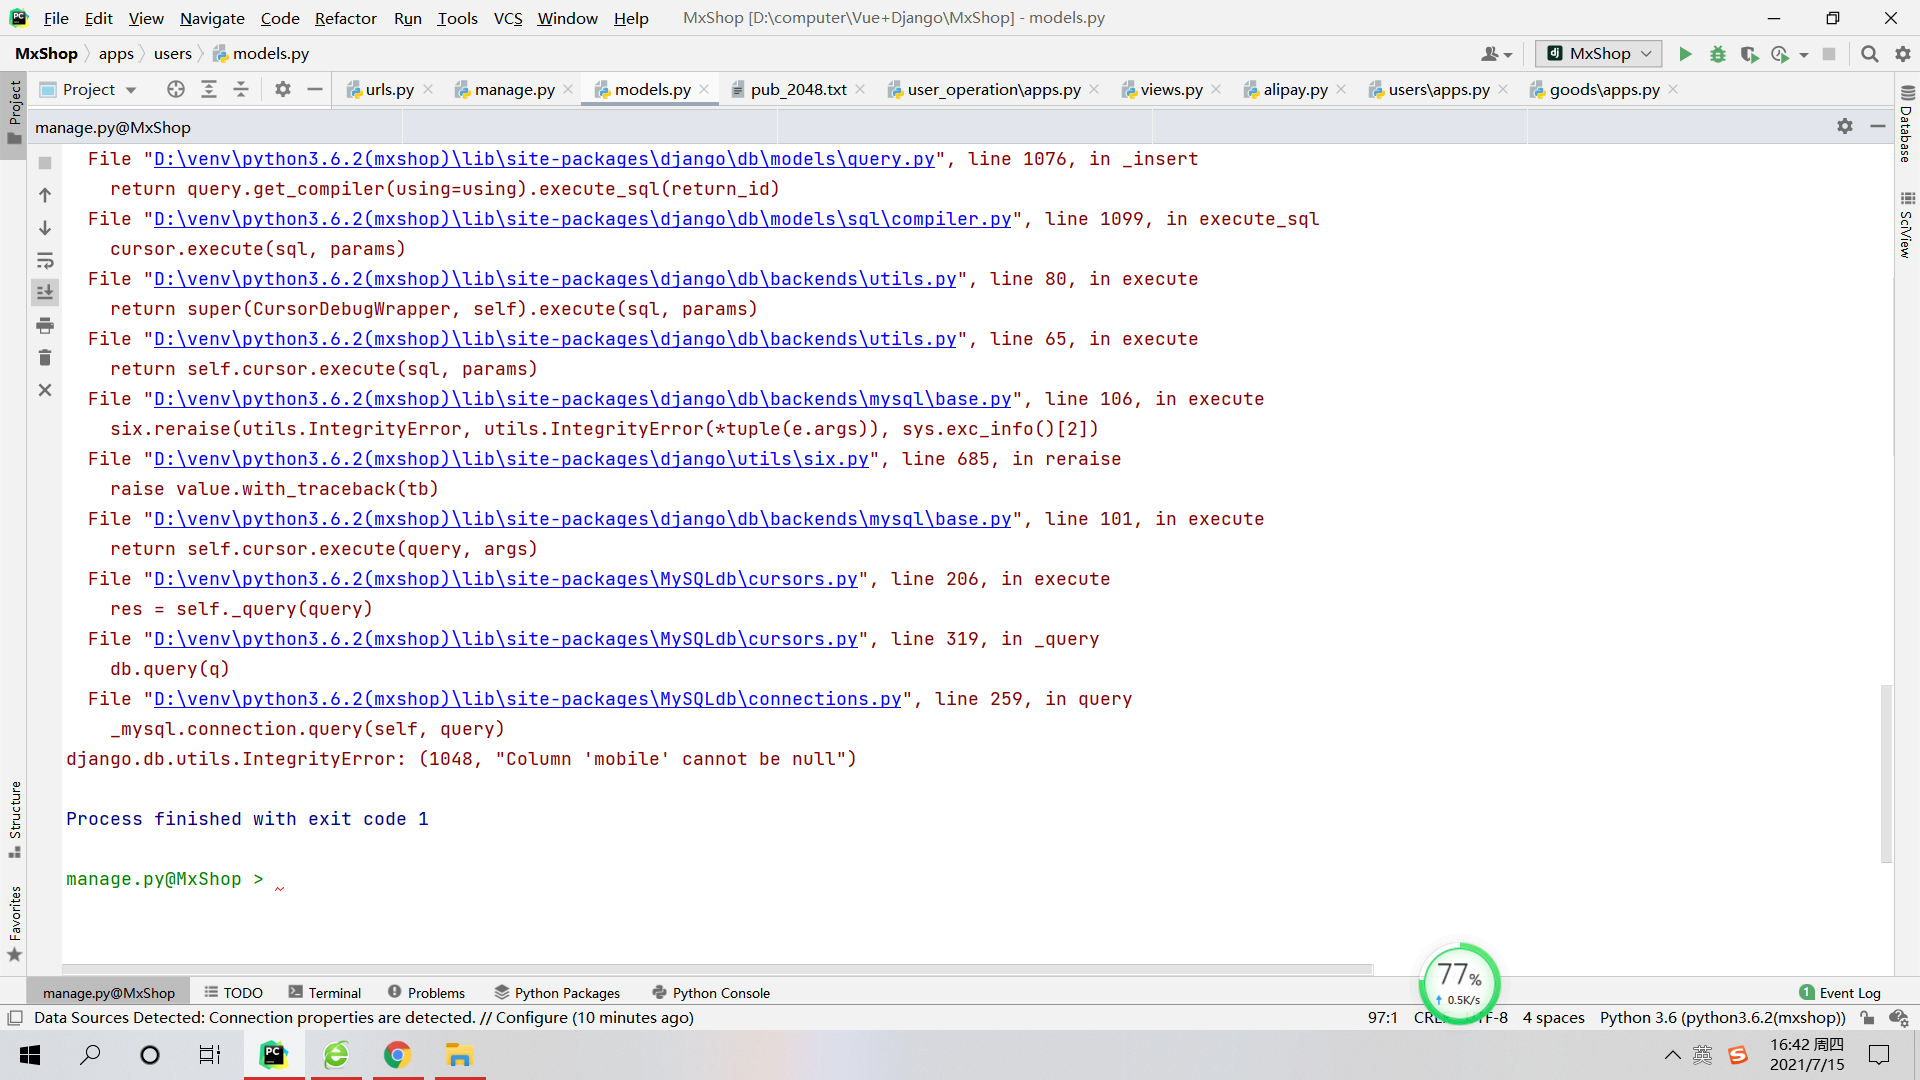Expand all in Project toolbar
This screenshot has height=1080, width=1920.
tap(209, 89)
